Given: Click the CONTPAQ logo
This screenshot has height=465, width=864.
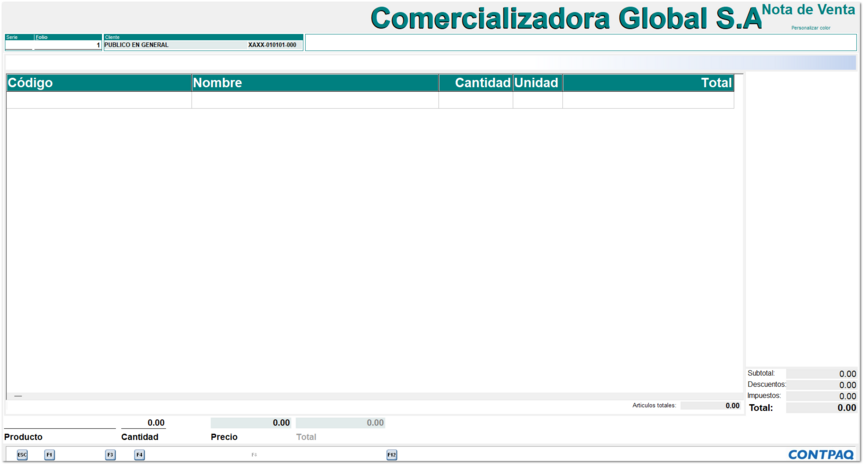Looking at the screenshot, I should [821, 455].
